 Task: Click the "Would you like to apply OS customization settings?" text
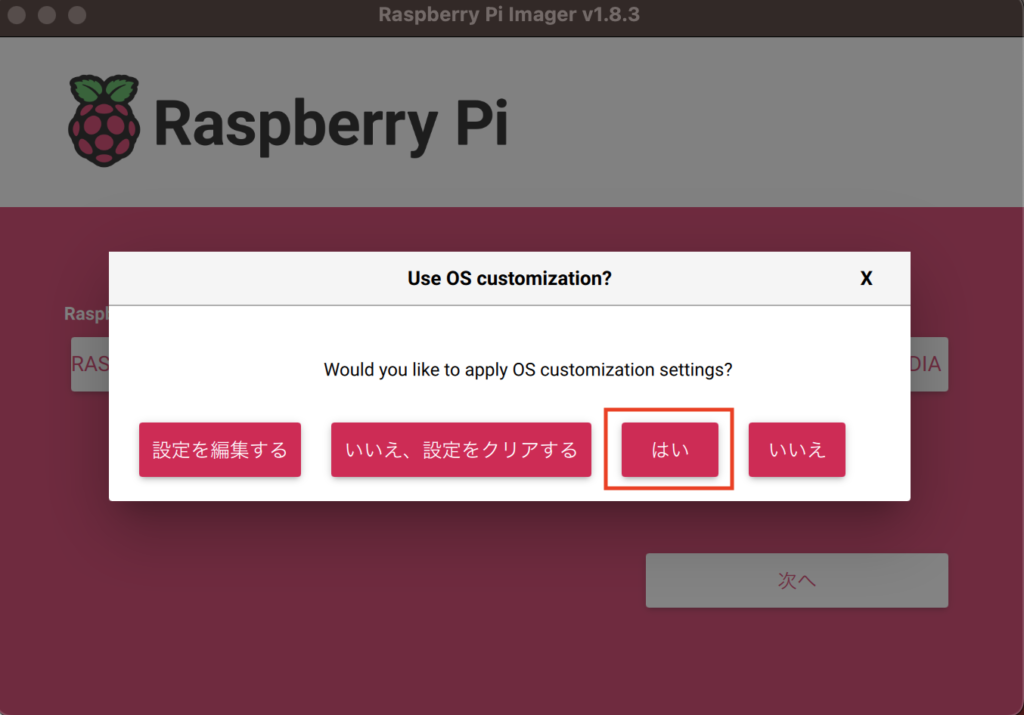[528, 370]
